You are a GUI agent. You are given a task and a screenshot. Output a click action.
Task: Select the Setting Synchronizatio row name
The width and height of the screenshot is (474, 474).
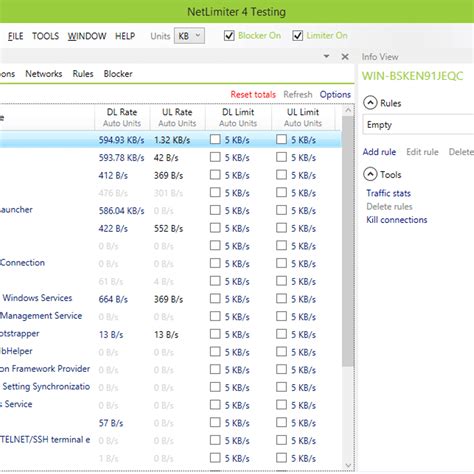(46, 387)
